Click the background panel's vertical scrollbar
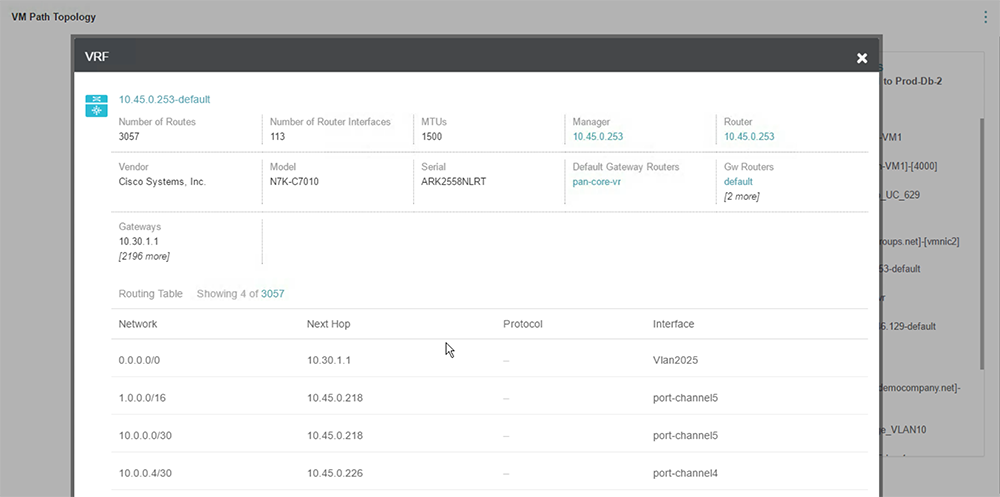 [982, 242]
